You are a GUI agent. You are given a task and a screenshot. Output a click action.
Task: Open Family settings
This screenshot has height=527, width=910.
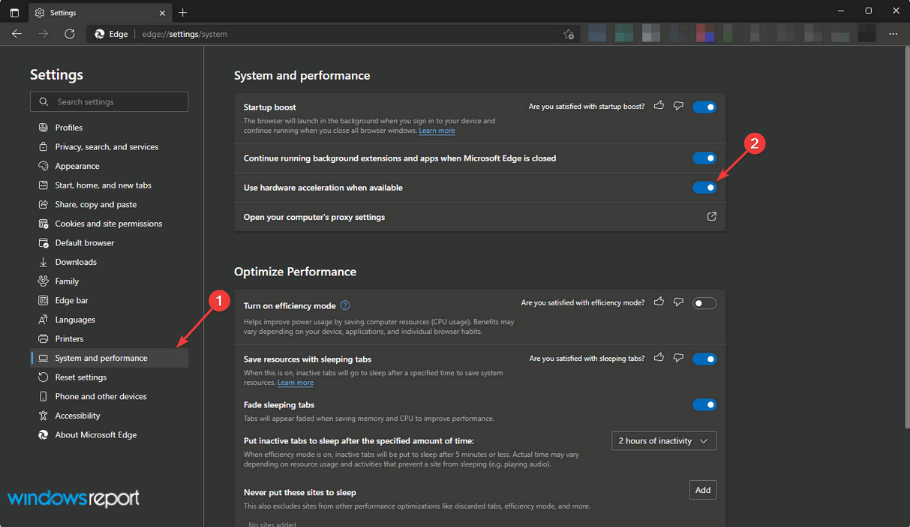point(109,281)
